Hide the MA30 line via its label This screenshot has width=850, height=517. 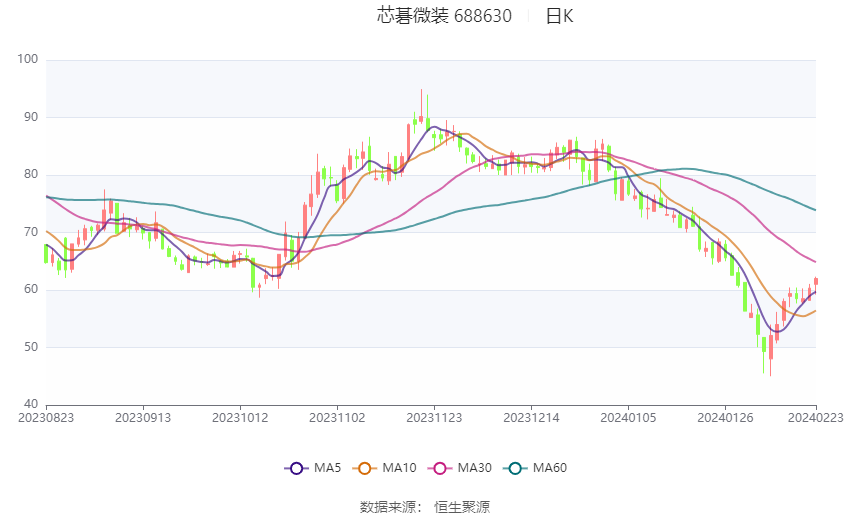point(474,468)
